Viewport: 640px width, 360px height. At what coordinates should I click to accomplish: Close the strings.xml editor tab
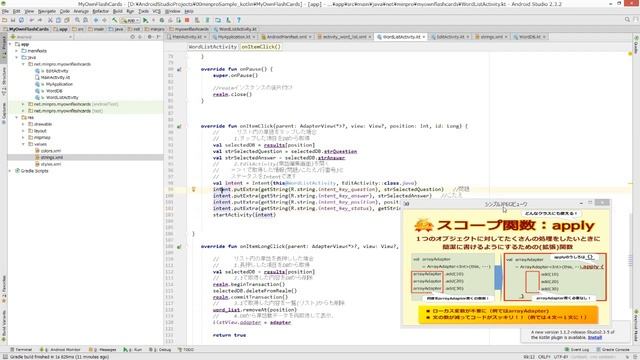click(x=506, y=37)
